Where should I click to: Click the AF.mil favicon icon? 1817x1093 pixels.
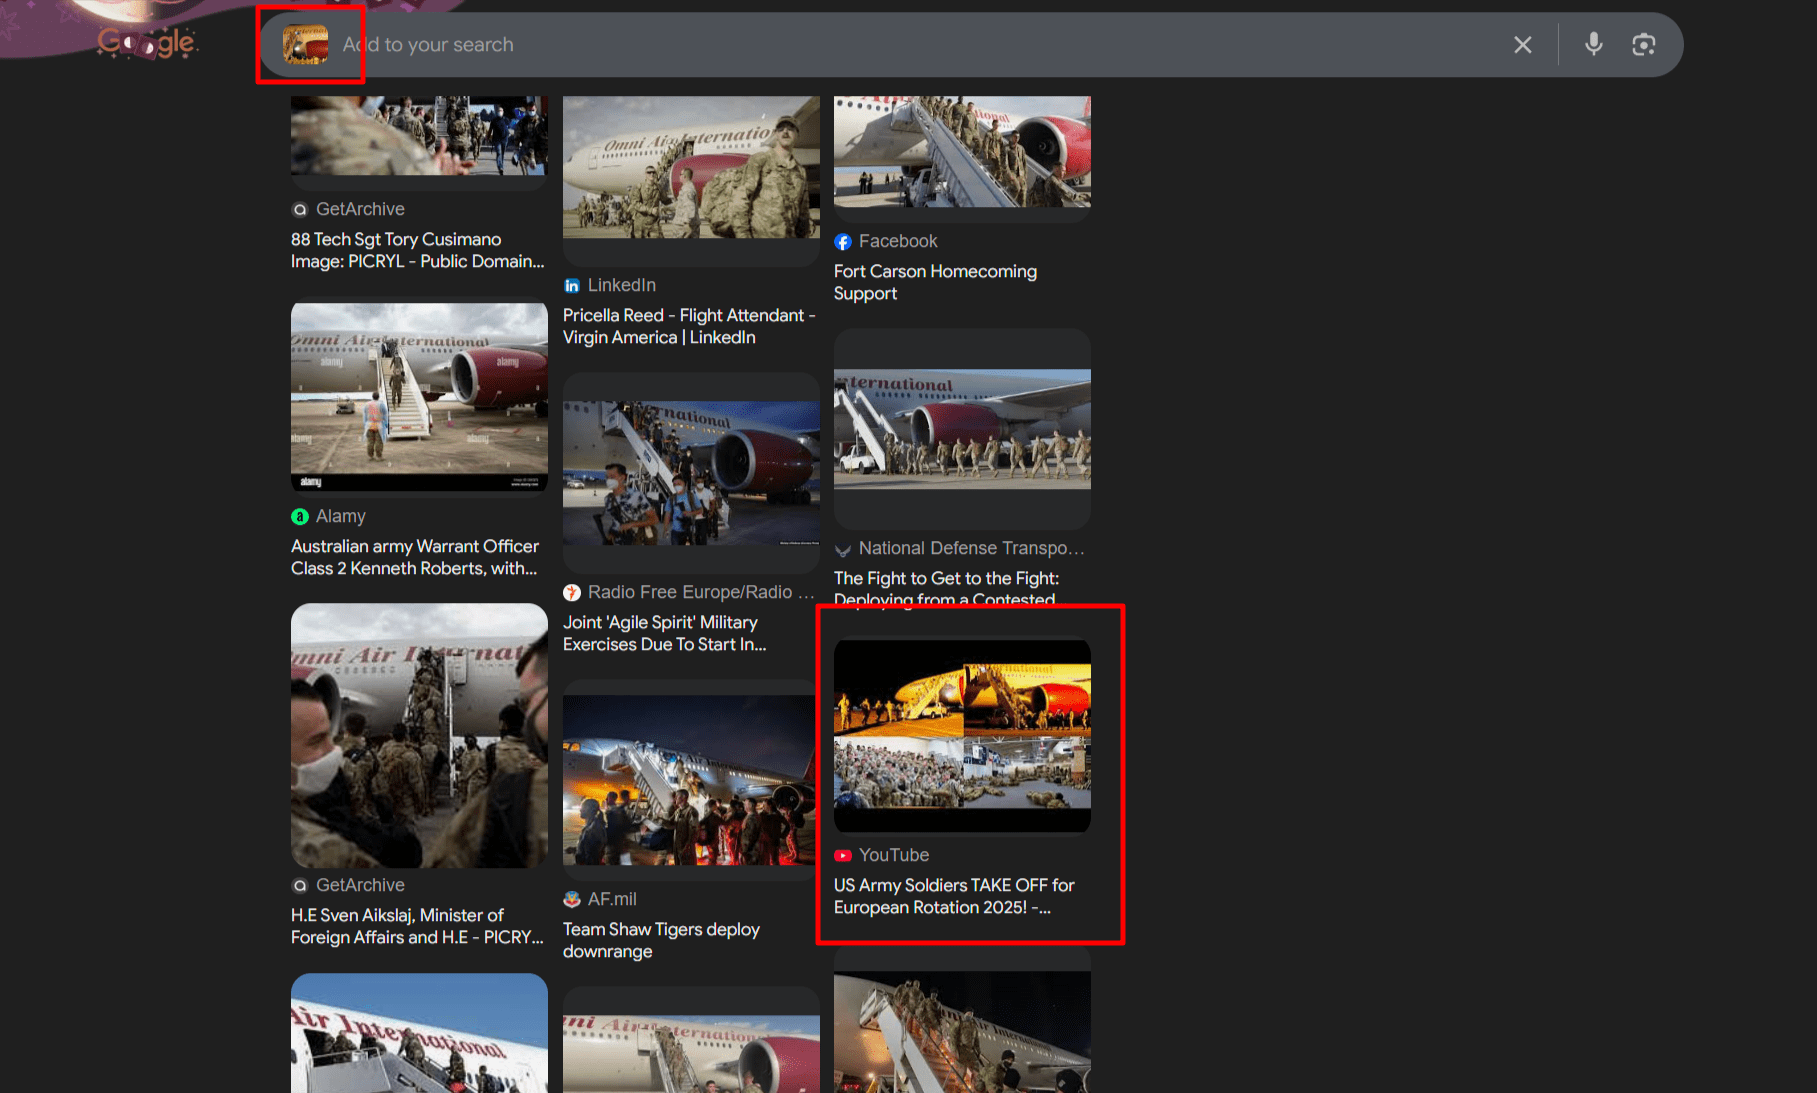click(571, 900)
